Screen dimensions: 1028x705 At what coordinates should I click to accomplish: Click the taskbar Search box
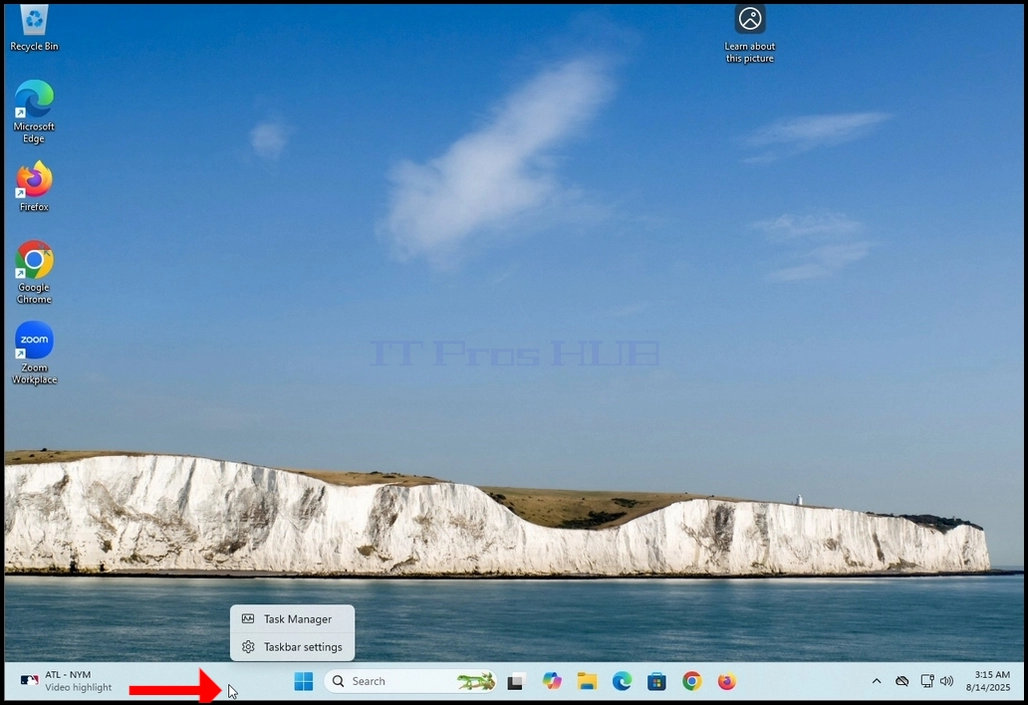tap(410, 681)
